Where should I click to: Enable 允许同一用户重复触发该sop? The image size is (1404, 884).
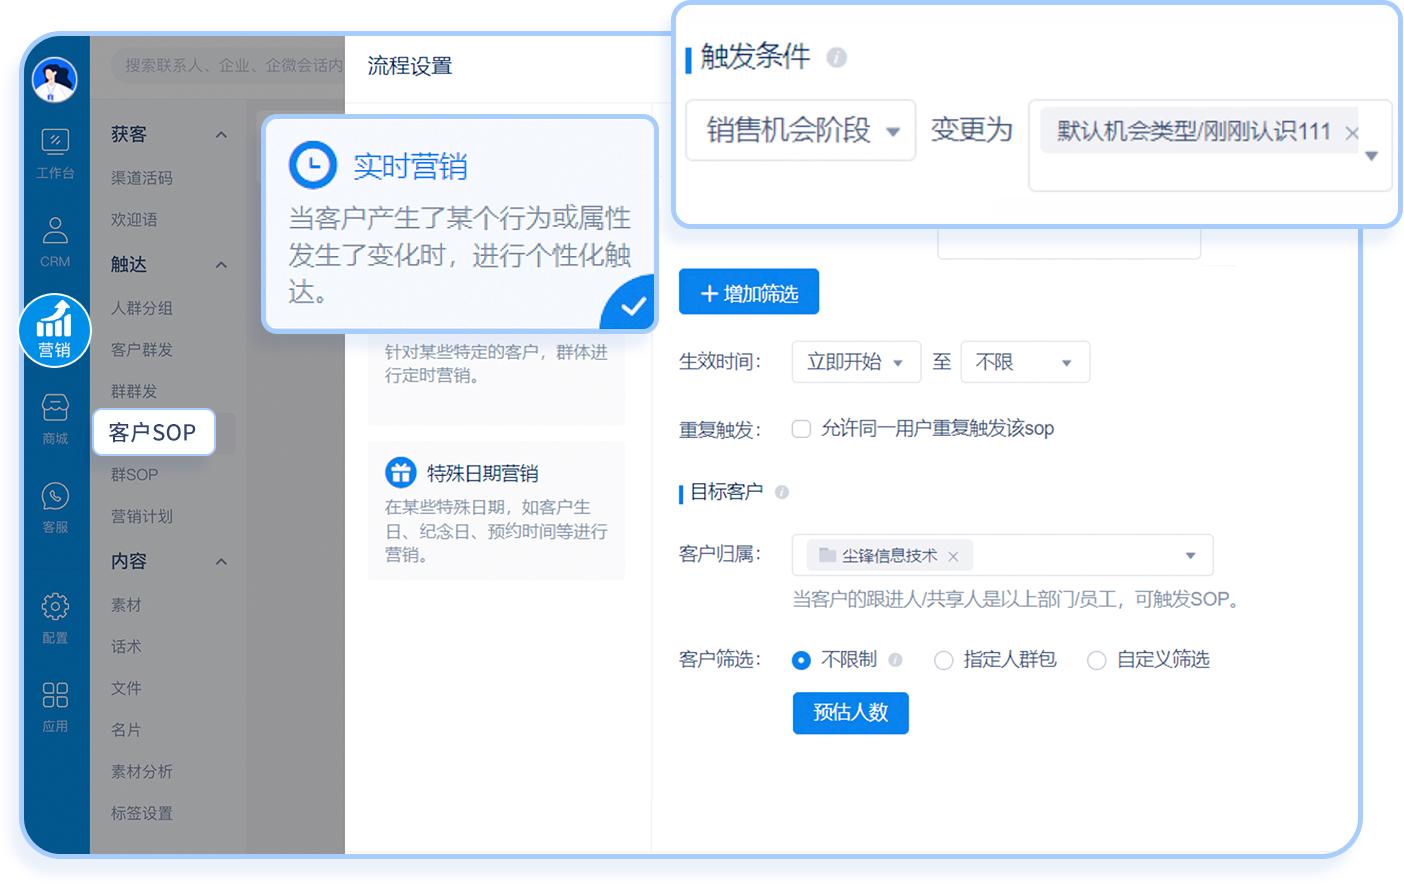tap(801, 428)
